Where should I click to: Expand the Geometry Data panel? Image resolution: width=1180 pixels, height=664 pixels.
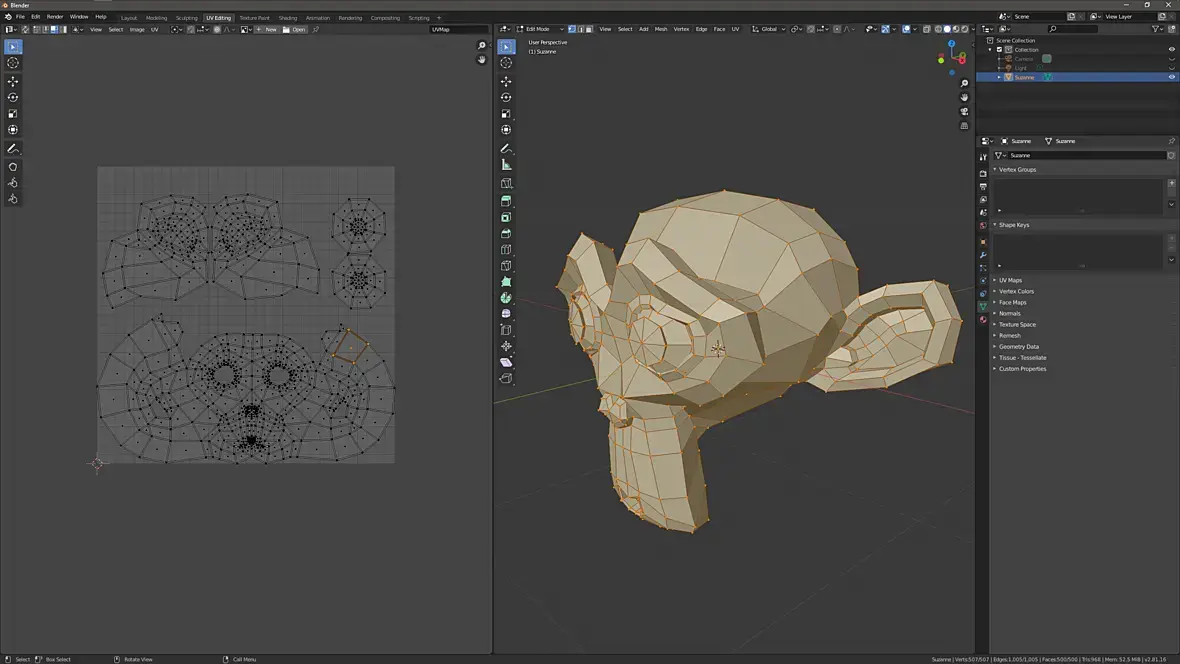[1018, 346]
